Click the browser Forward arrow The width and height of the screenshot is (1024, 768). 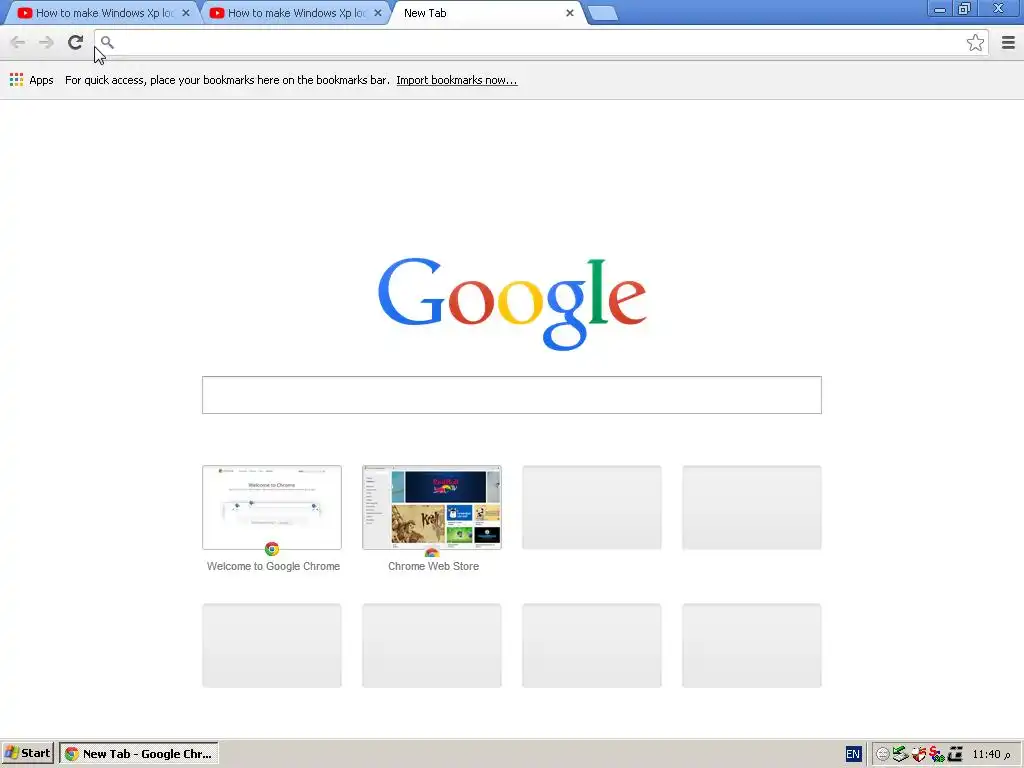pos(46,43)
